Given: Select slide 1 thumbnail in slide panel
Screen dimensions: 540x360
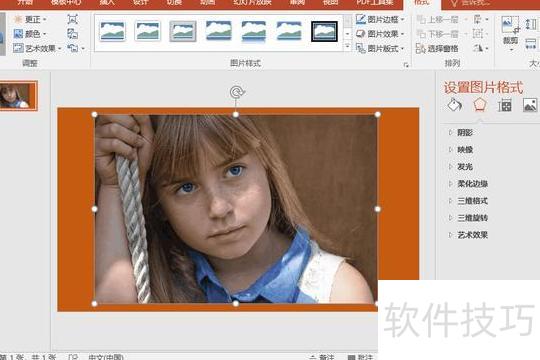Looking at the screenshot, I should coord(18,96).
